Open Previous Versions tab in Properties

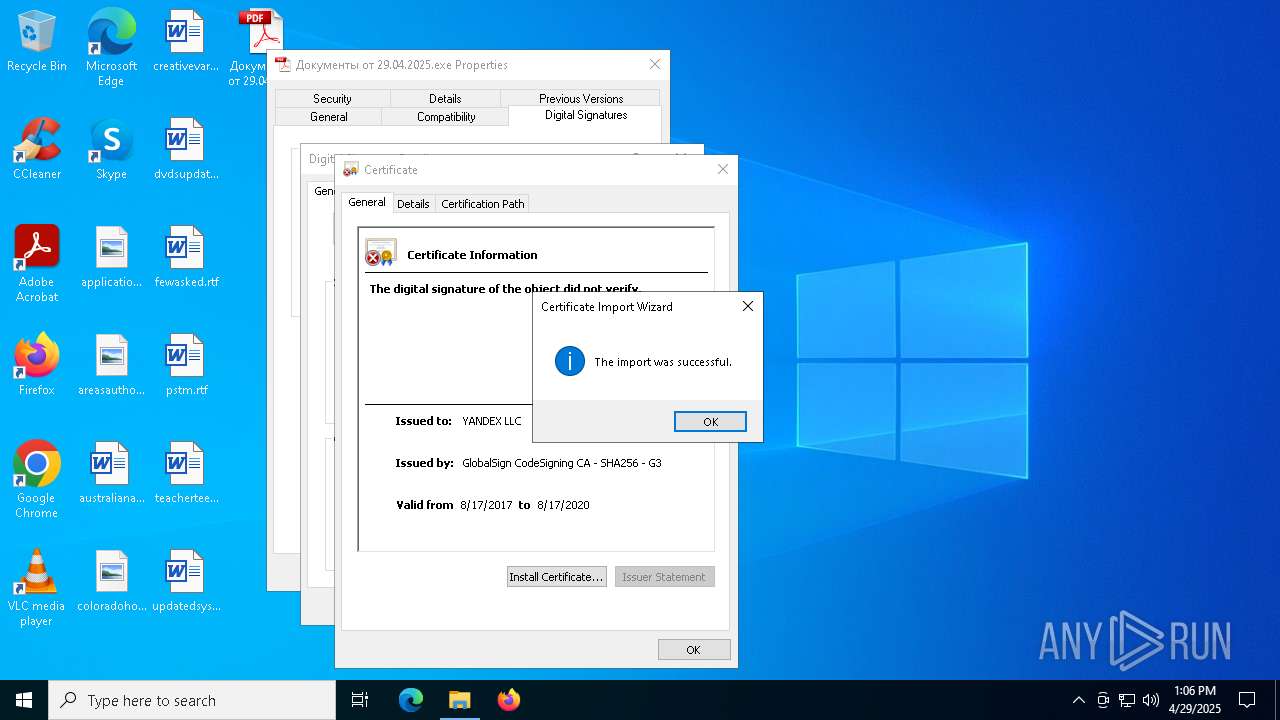581,98
